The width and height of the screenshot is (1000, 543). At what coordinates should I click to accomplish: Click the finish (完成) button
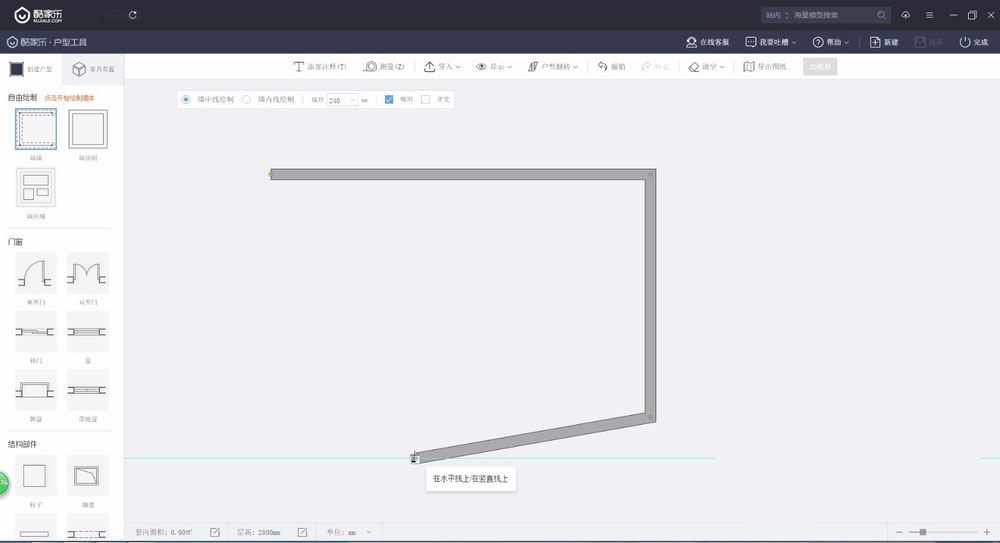point(973,42)
